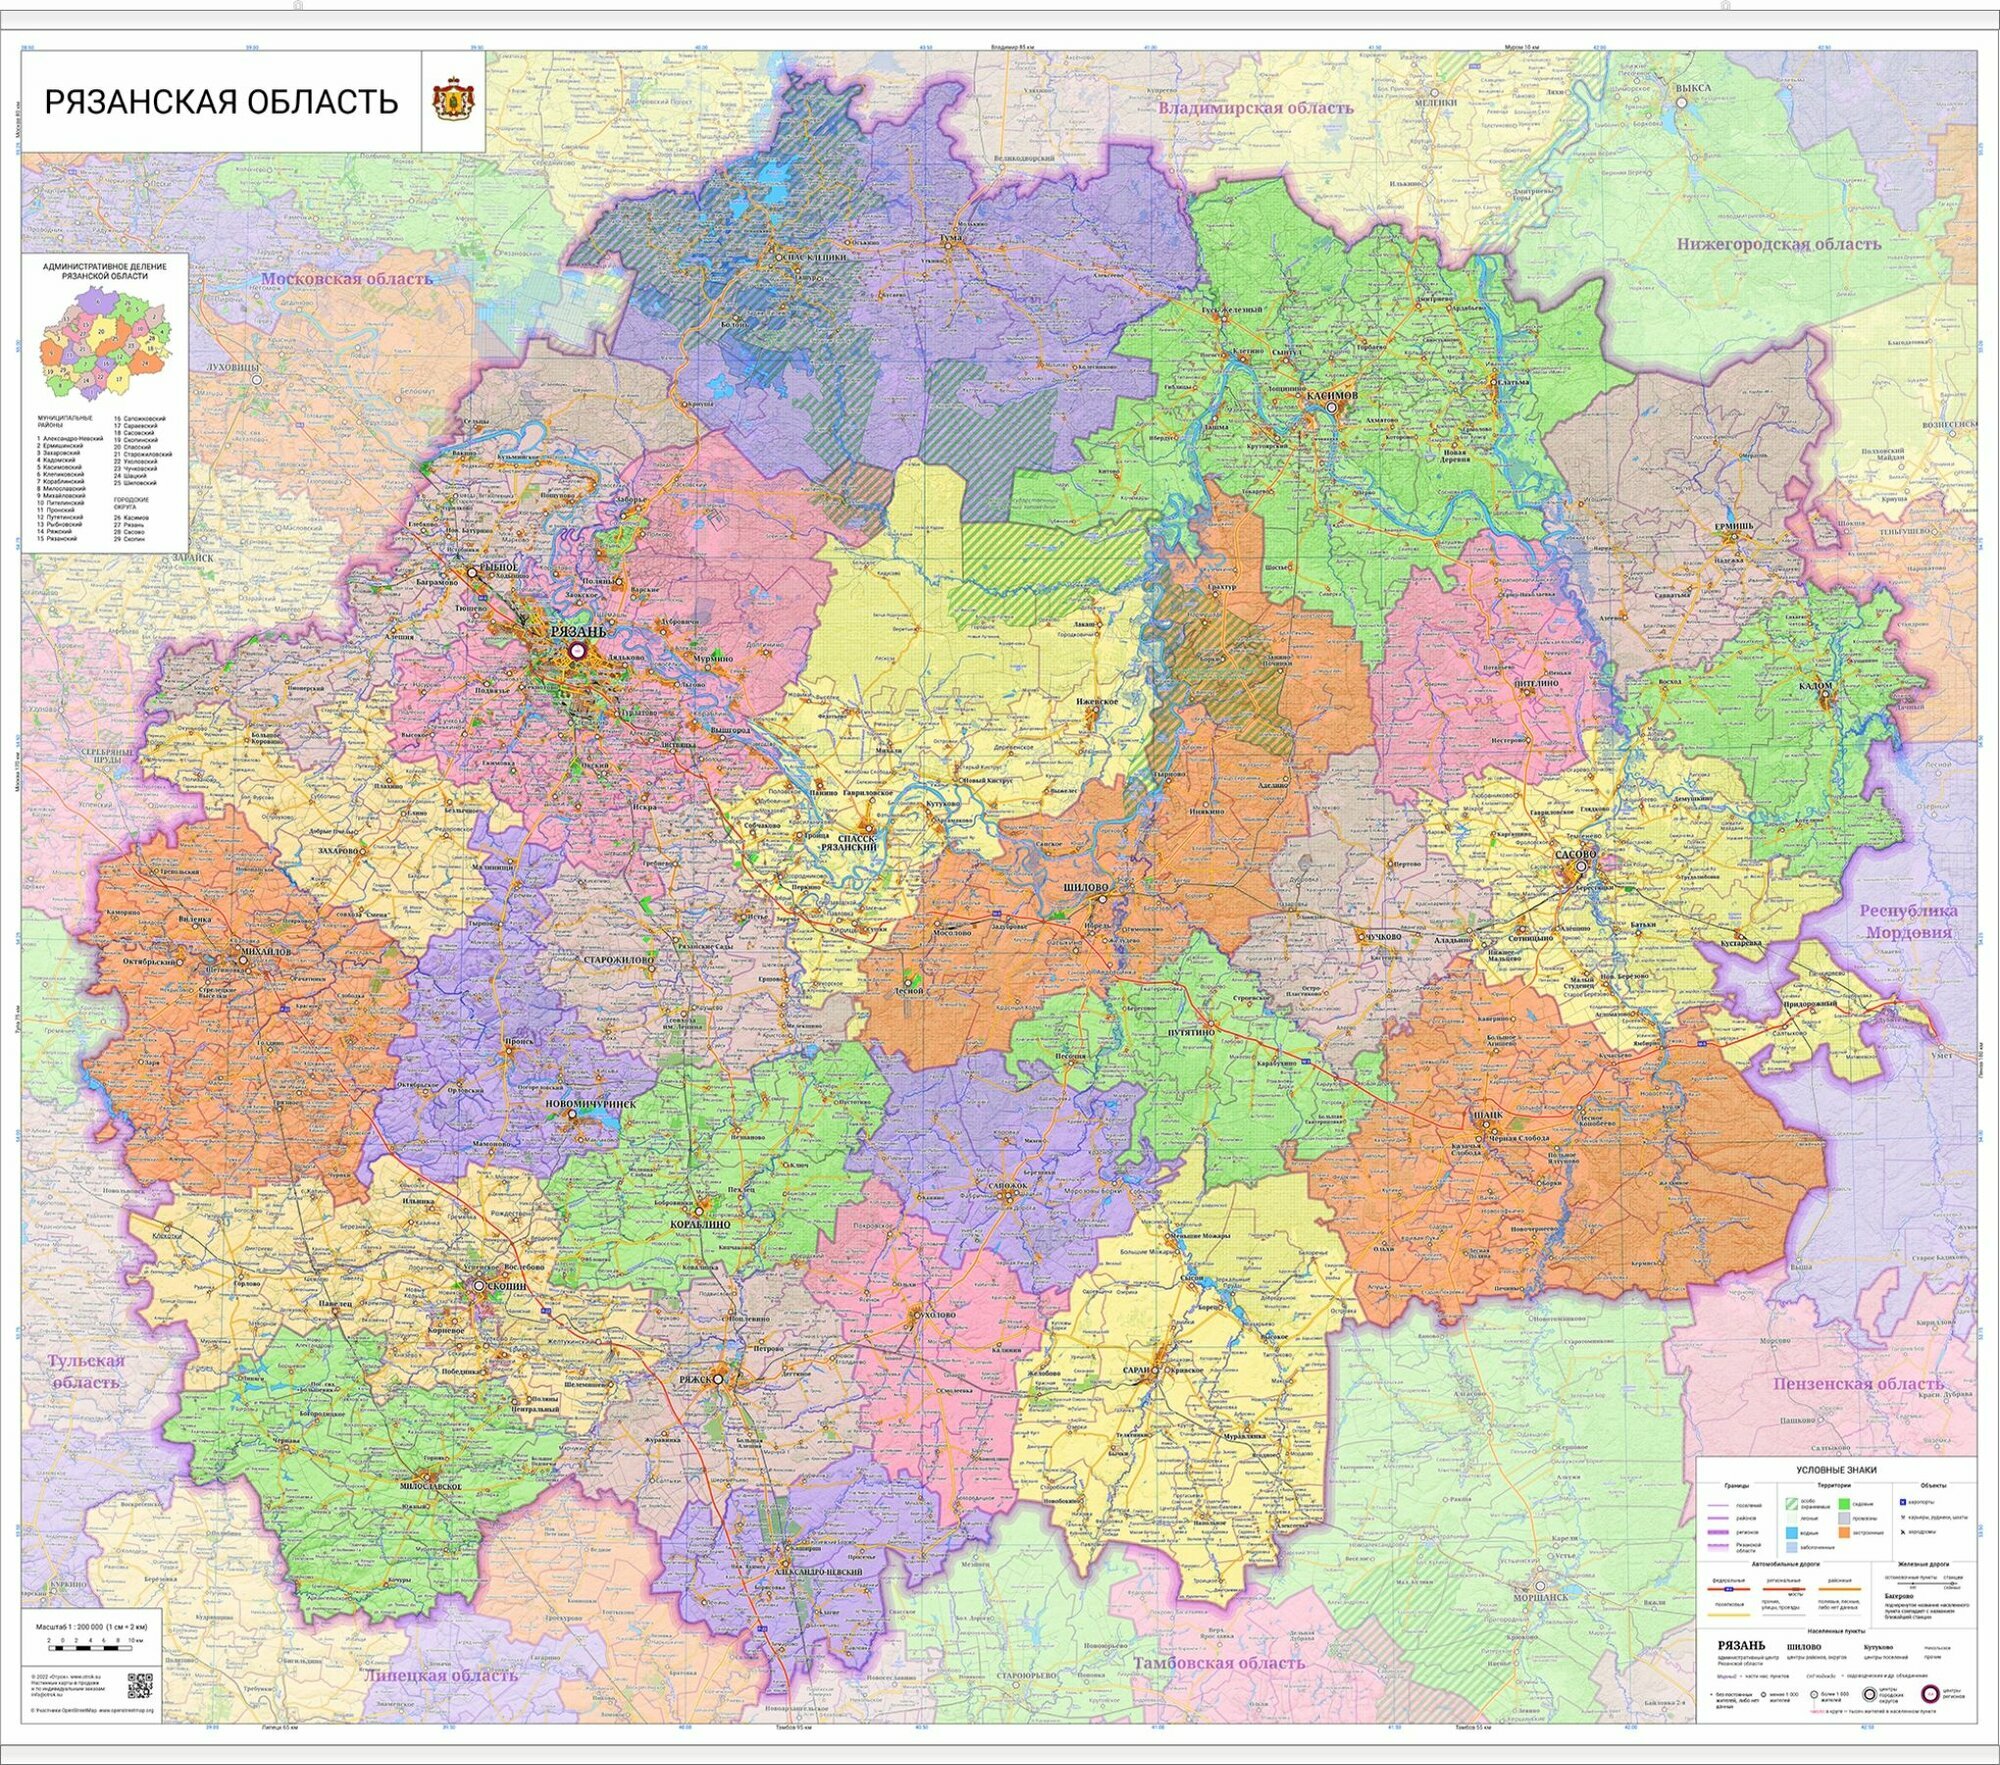
Task: Click the Ryazan Oblast coat of arms
Action: [453, 101]
